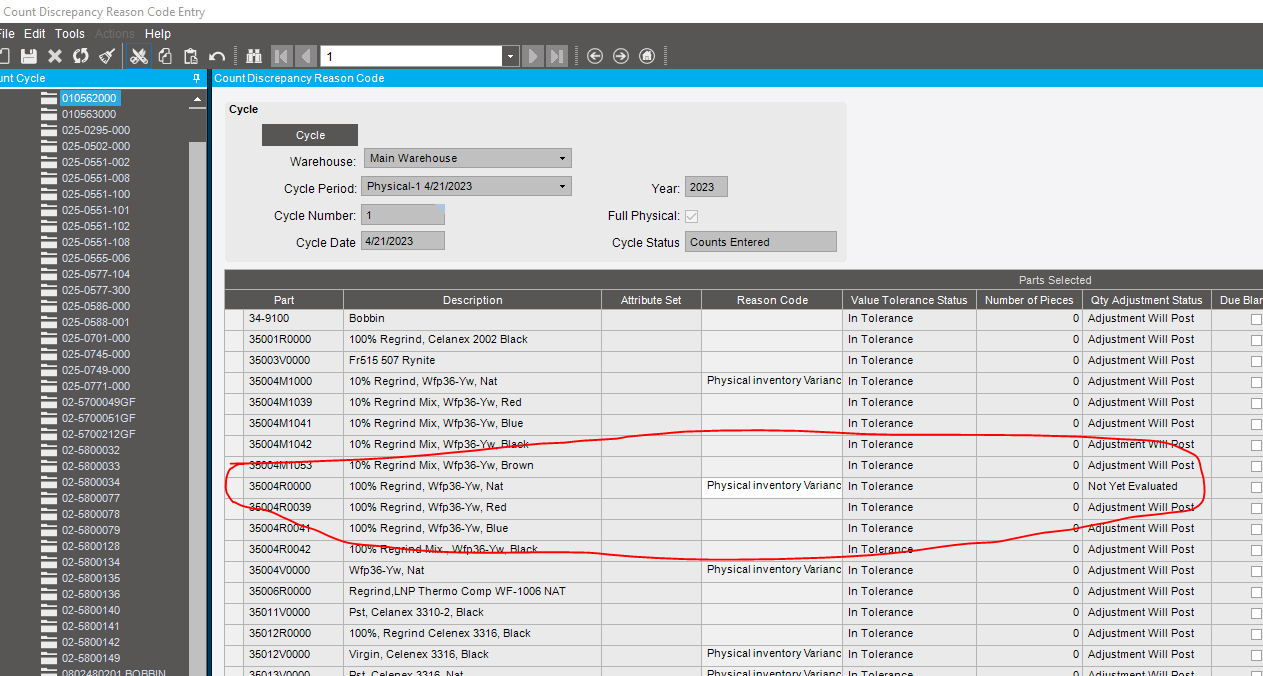Open the Help menu

158,34
